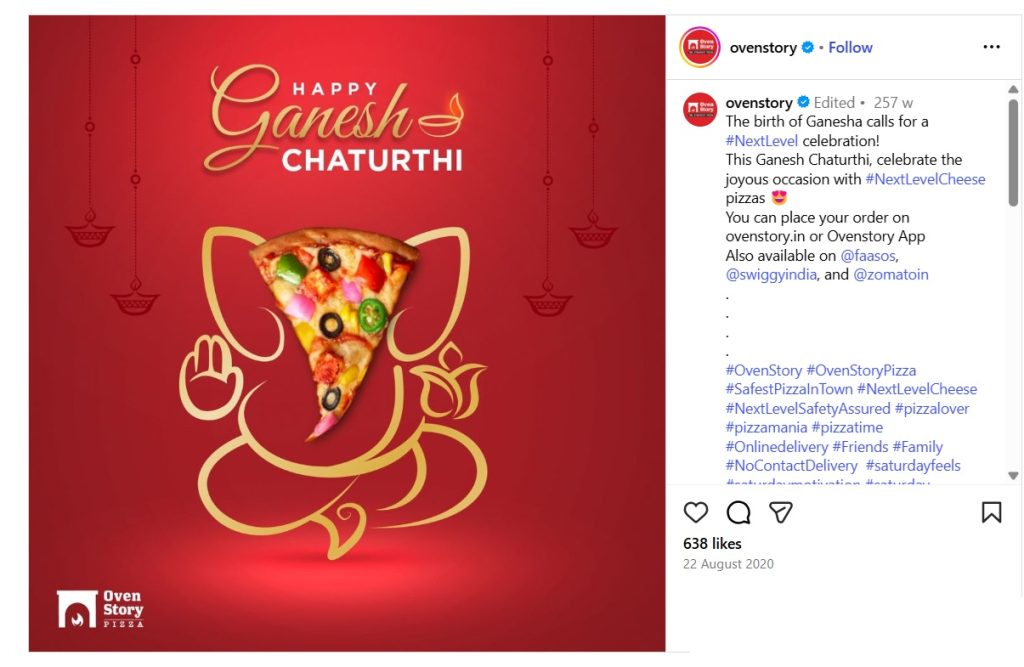Open the #NextLevelCheese hashtag in the caption sentence
The width and height of the screenshot is (1024, 667).
click(925, 179)
